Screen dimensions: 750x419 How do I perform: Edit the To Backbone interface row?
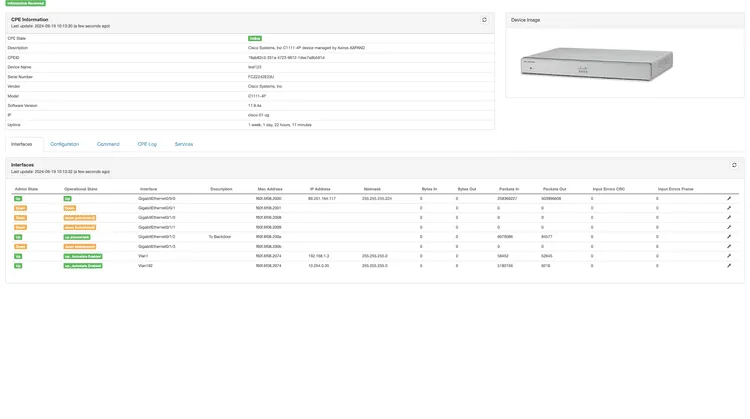729,237
